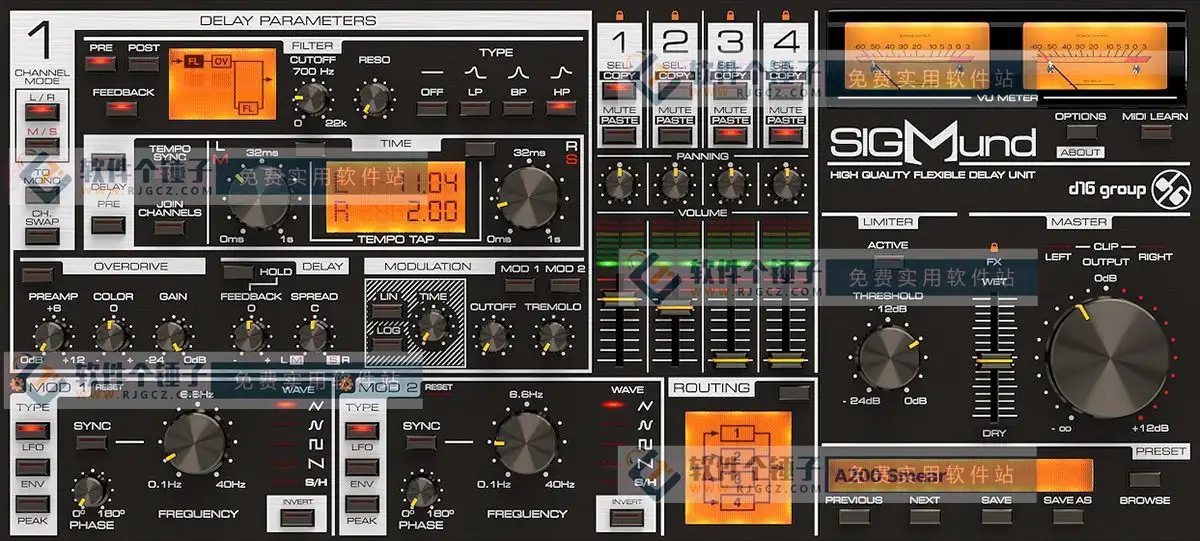Click the tempo tap orange time display
Viewport: 1200px width, 541px height.
395,196
